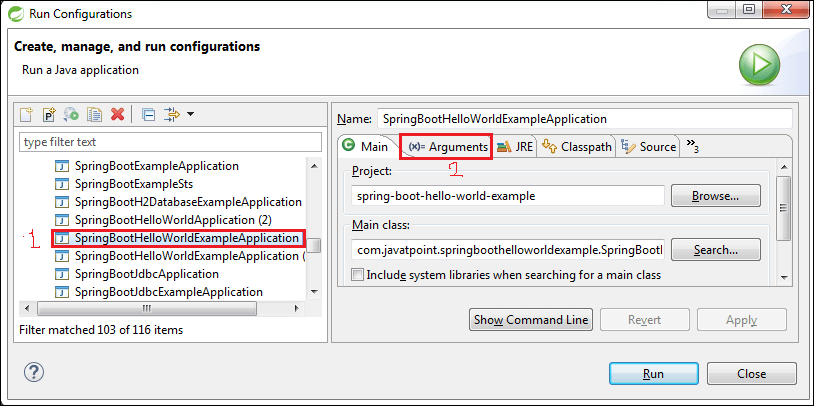814x406 pixels.
Task: Delete selected configuration with red X
Action: click(x=117, y=115)
